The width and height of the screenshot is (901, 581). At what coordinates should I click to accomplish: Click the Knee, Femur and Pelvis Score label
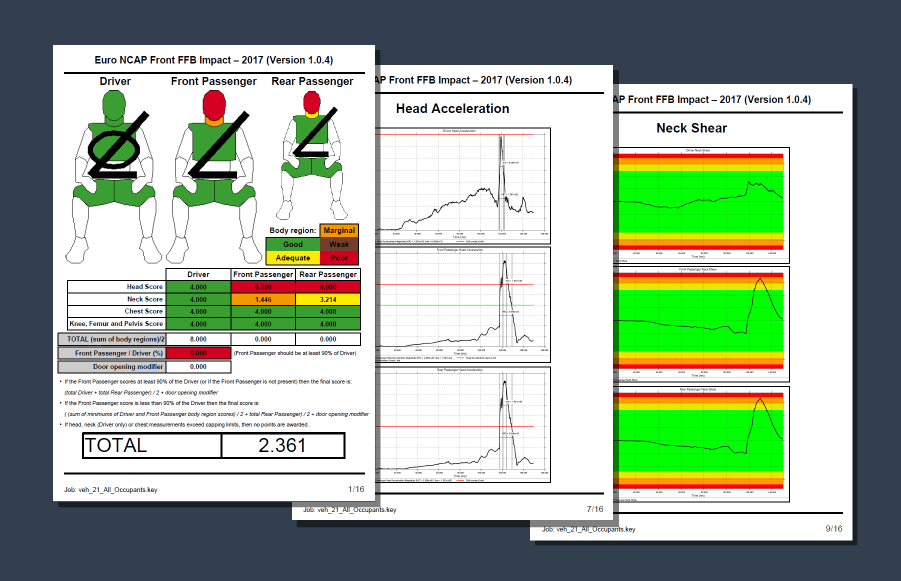[x=116, y=323]
